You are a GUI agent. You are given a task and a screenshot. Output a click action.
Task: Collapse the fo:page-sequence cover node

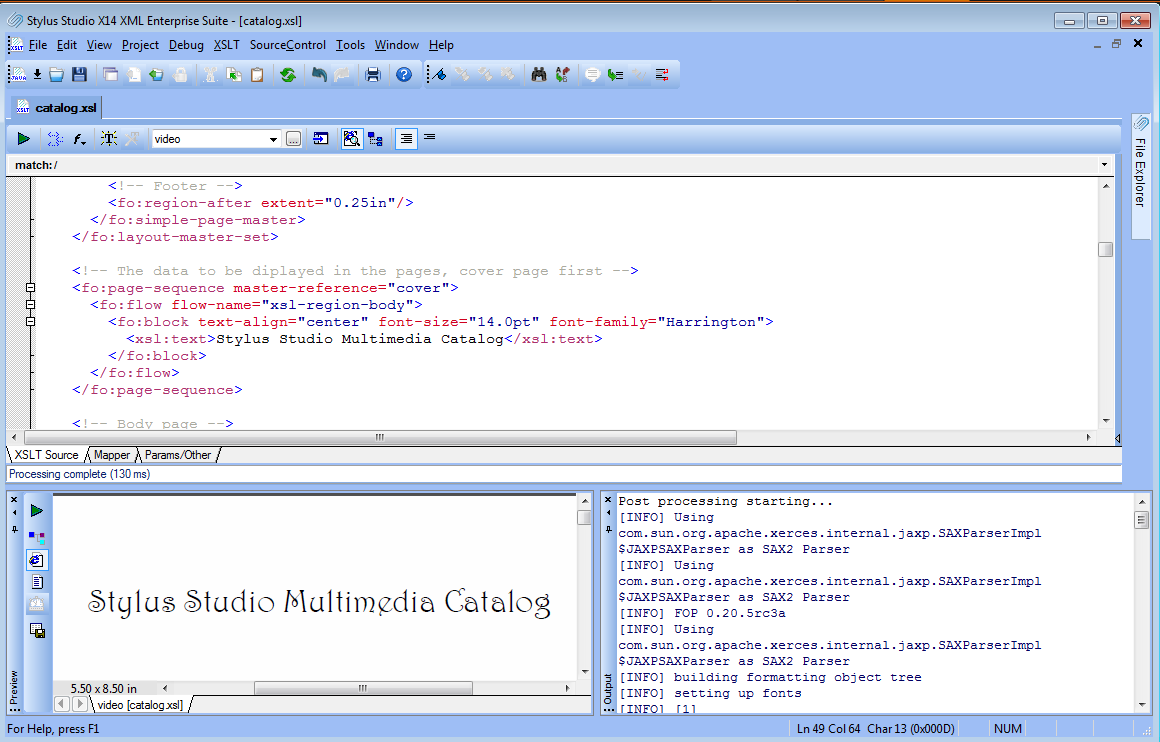[30, 288]
